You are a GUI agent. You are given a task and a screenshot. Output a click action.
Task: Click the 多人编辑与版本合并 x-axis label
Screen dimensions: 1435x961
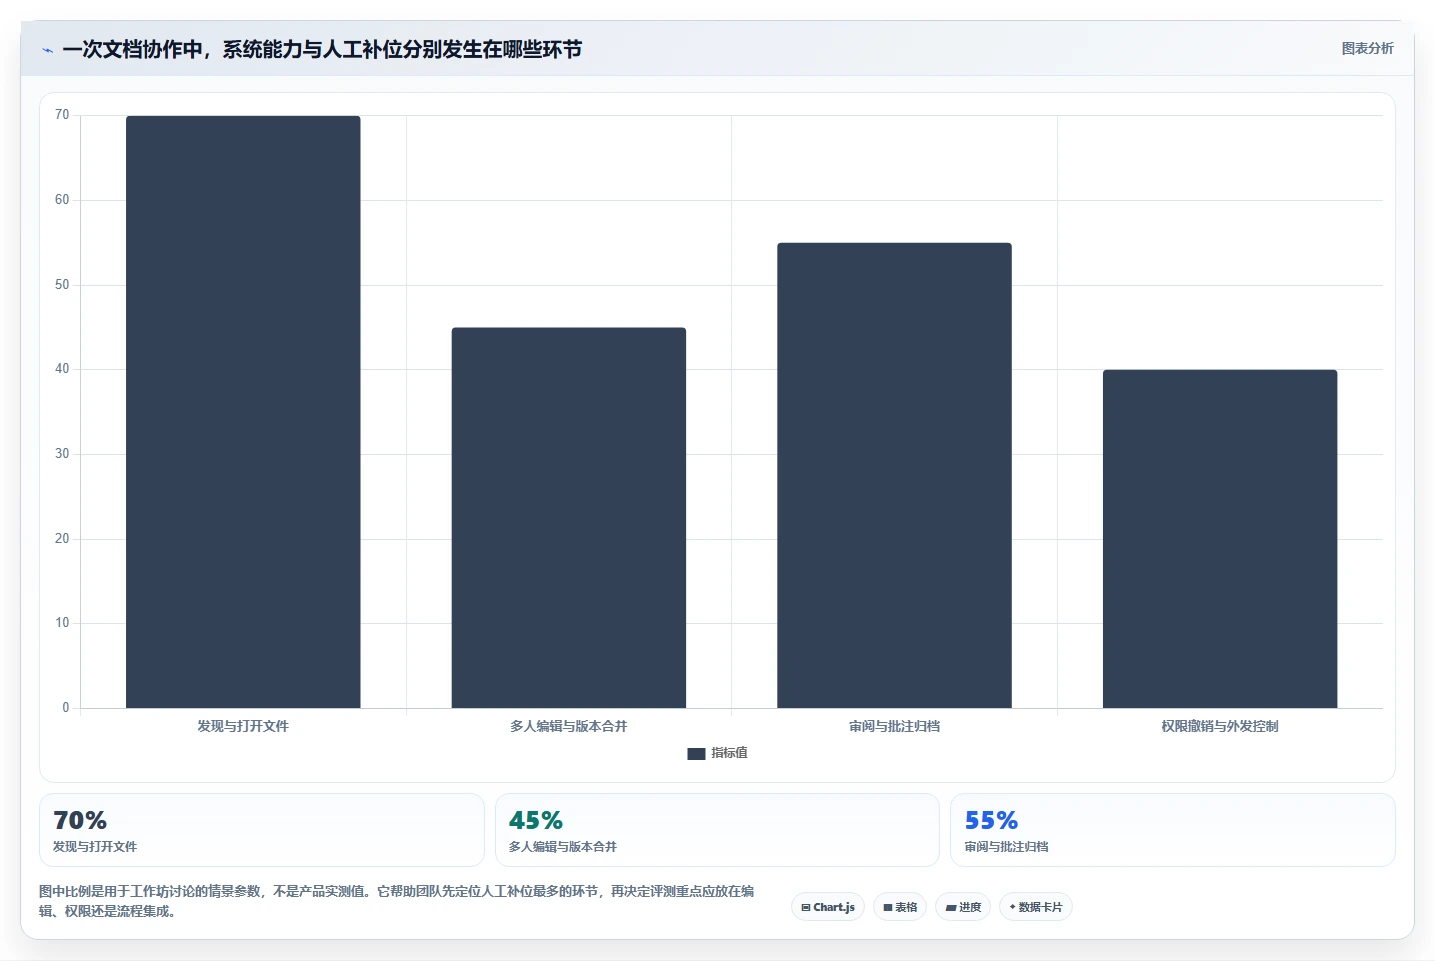tap(569, 726)
